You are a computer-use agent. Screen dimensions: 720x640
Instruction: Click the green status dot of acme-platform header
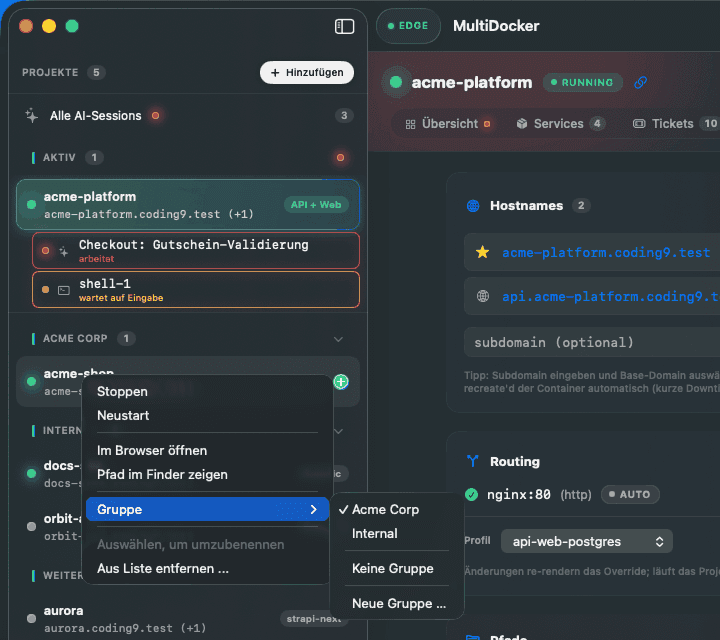396,82
